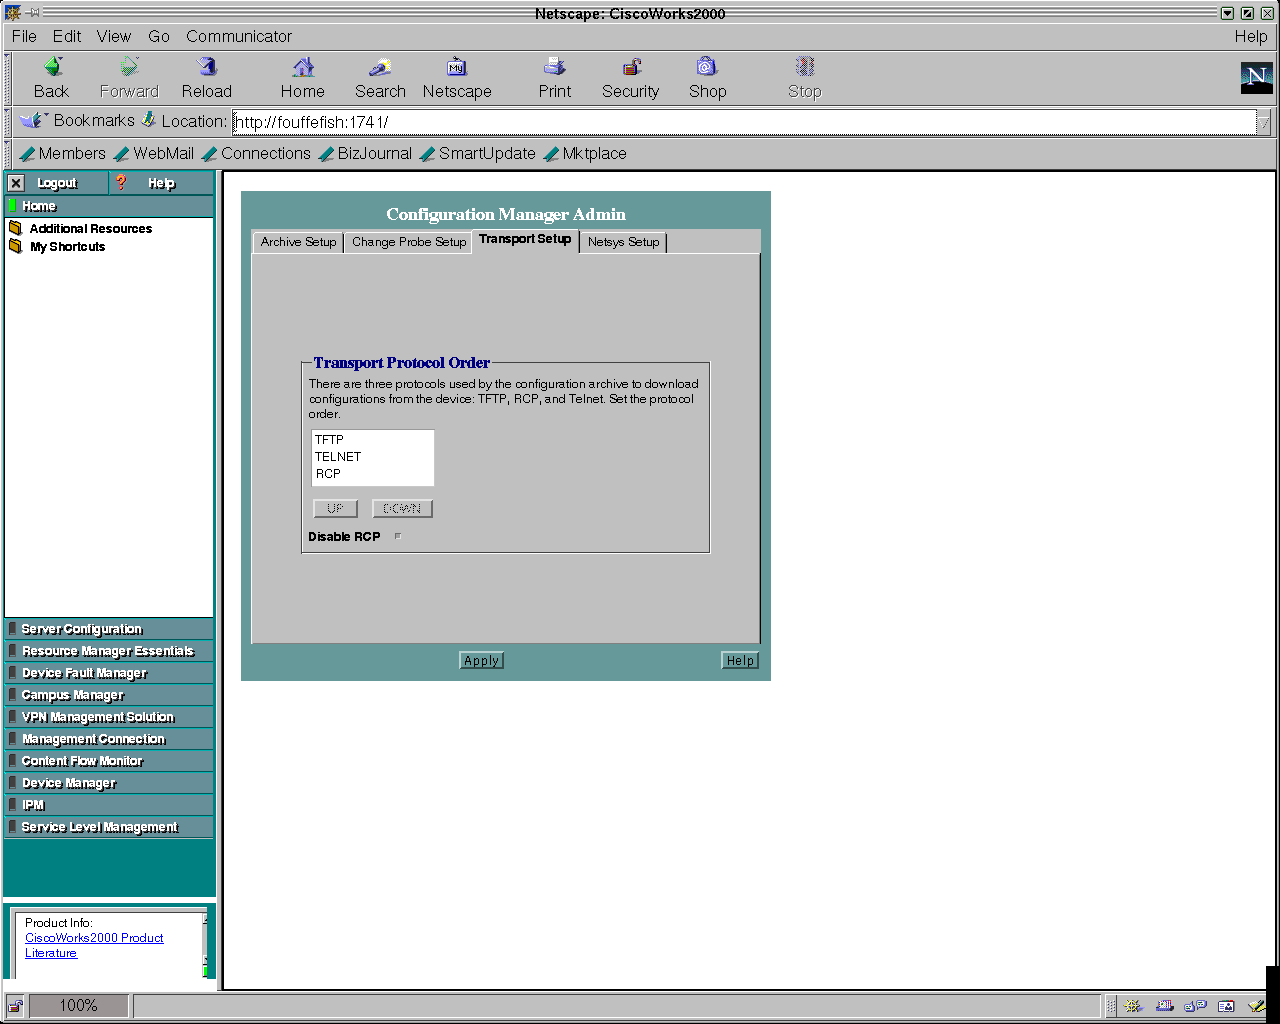
Task: Open the Newsgroups chat icon in status bar
Action: tap(1195, 1006)
